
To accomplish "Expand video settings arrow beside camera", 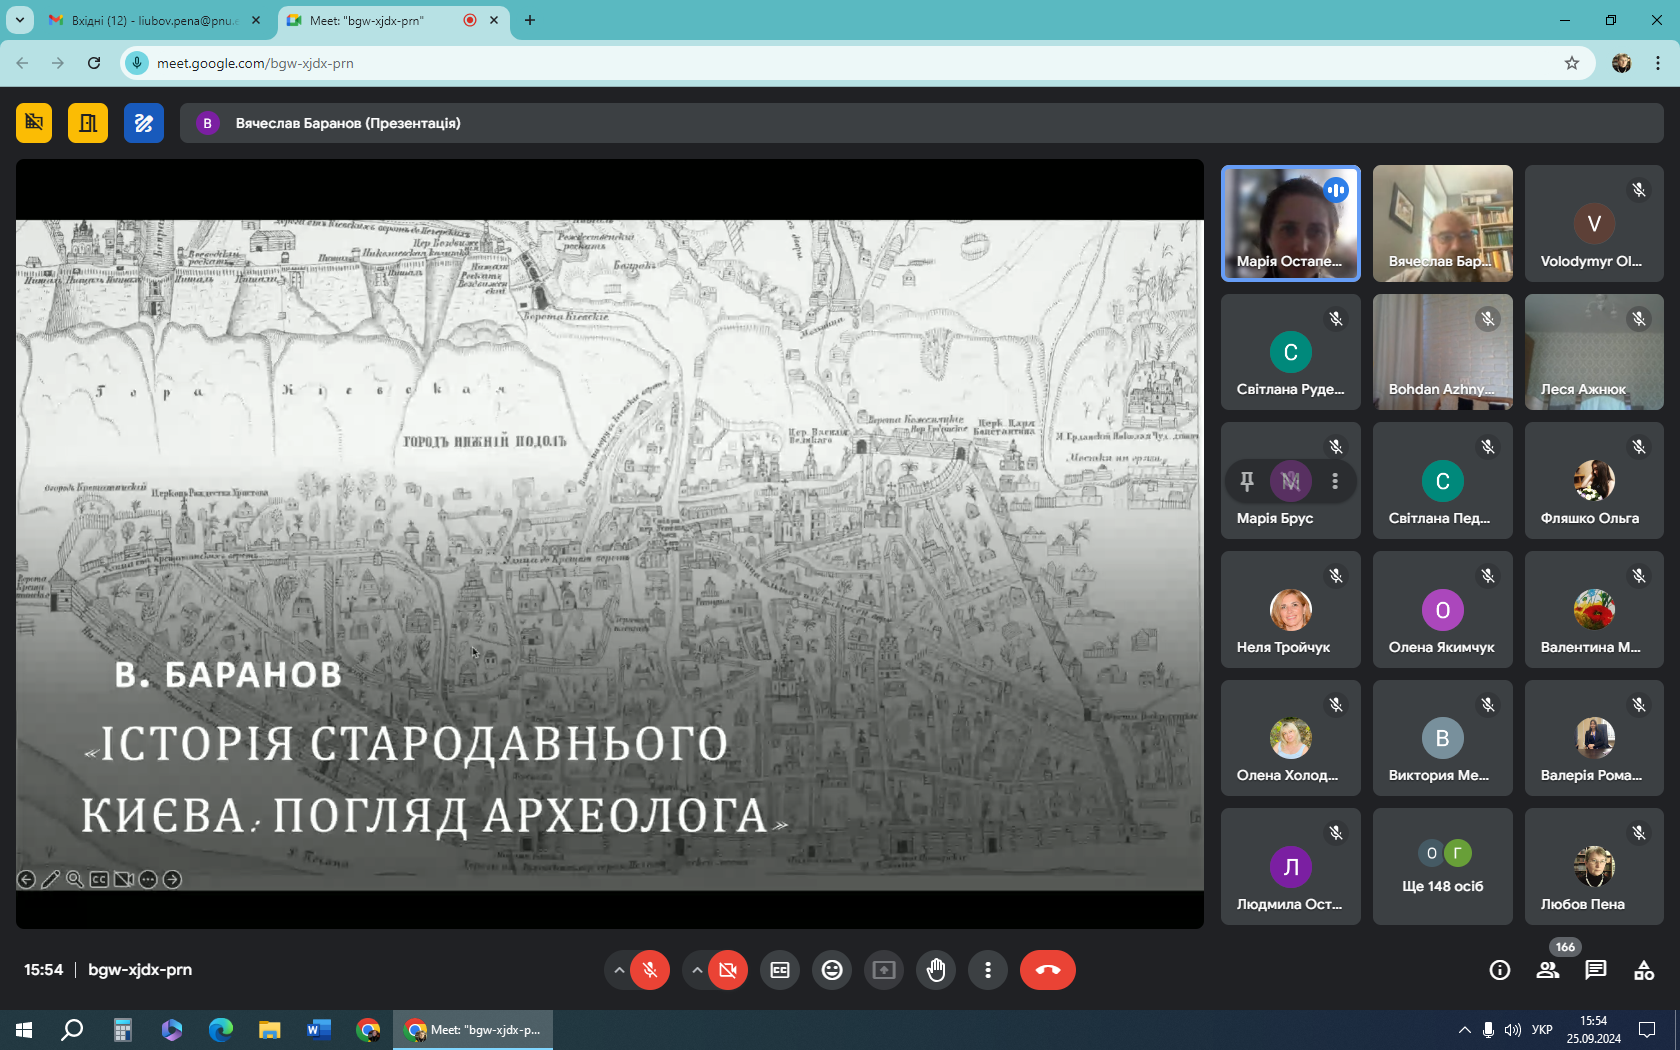I will tap(697, 970).
